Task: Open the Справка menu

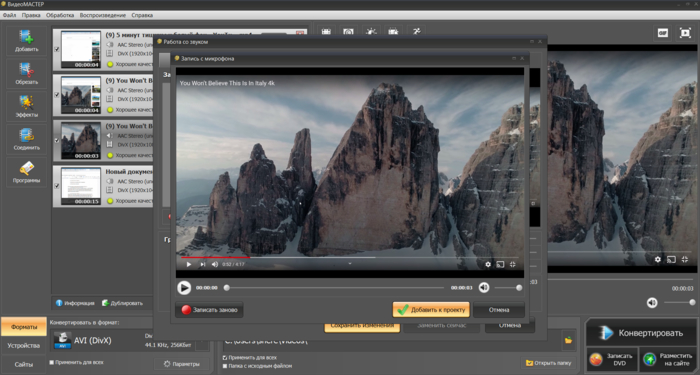Action: tap(142, 15)
